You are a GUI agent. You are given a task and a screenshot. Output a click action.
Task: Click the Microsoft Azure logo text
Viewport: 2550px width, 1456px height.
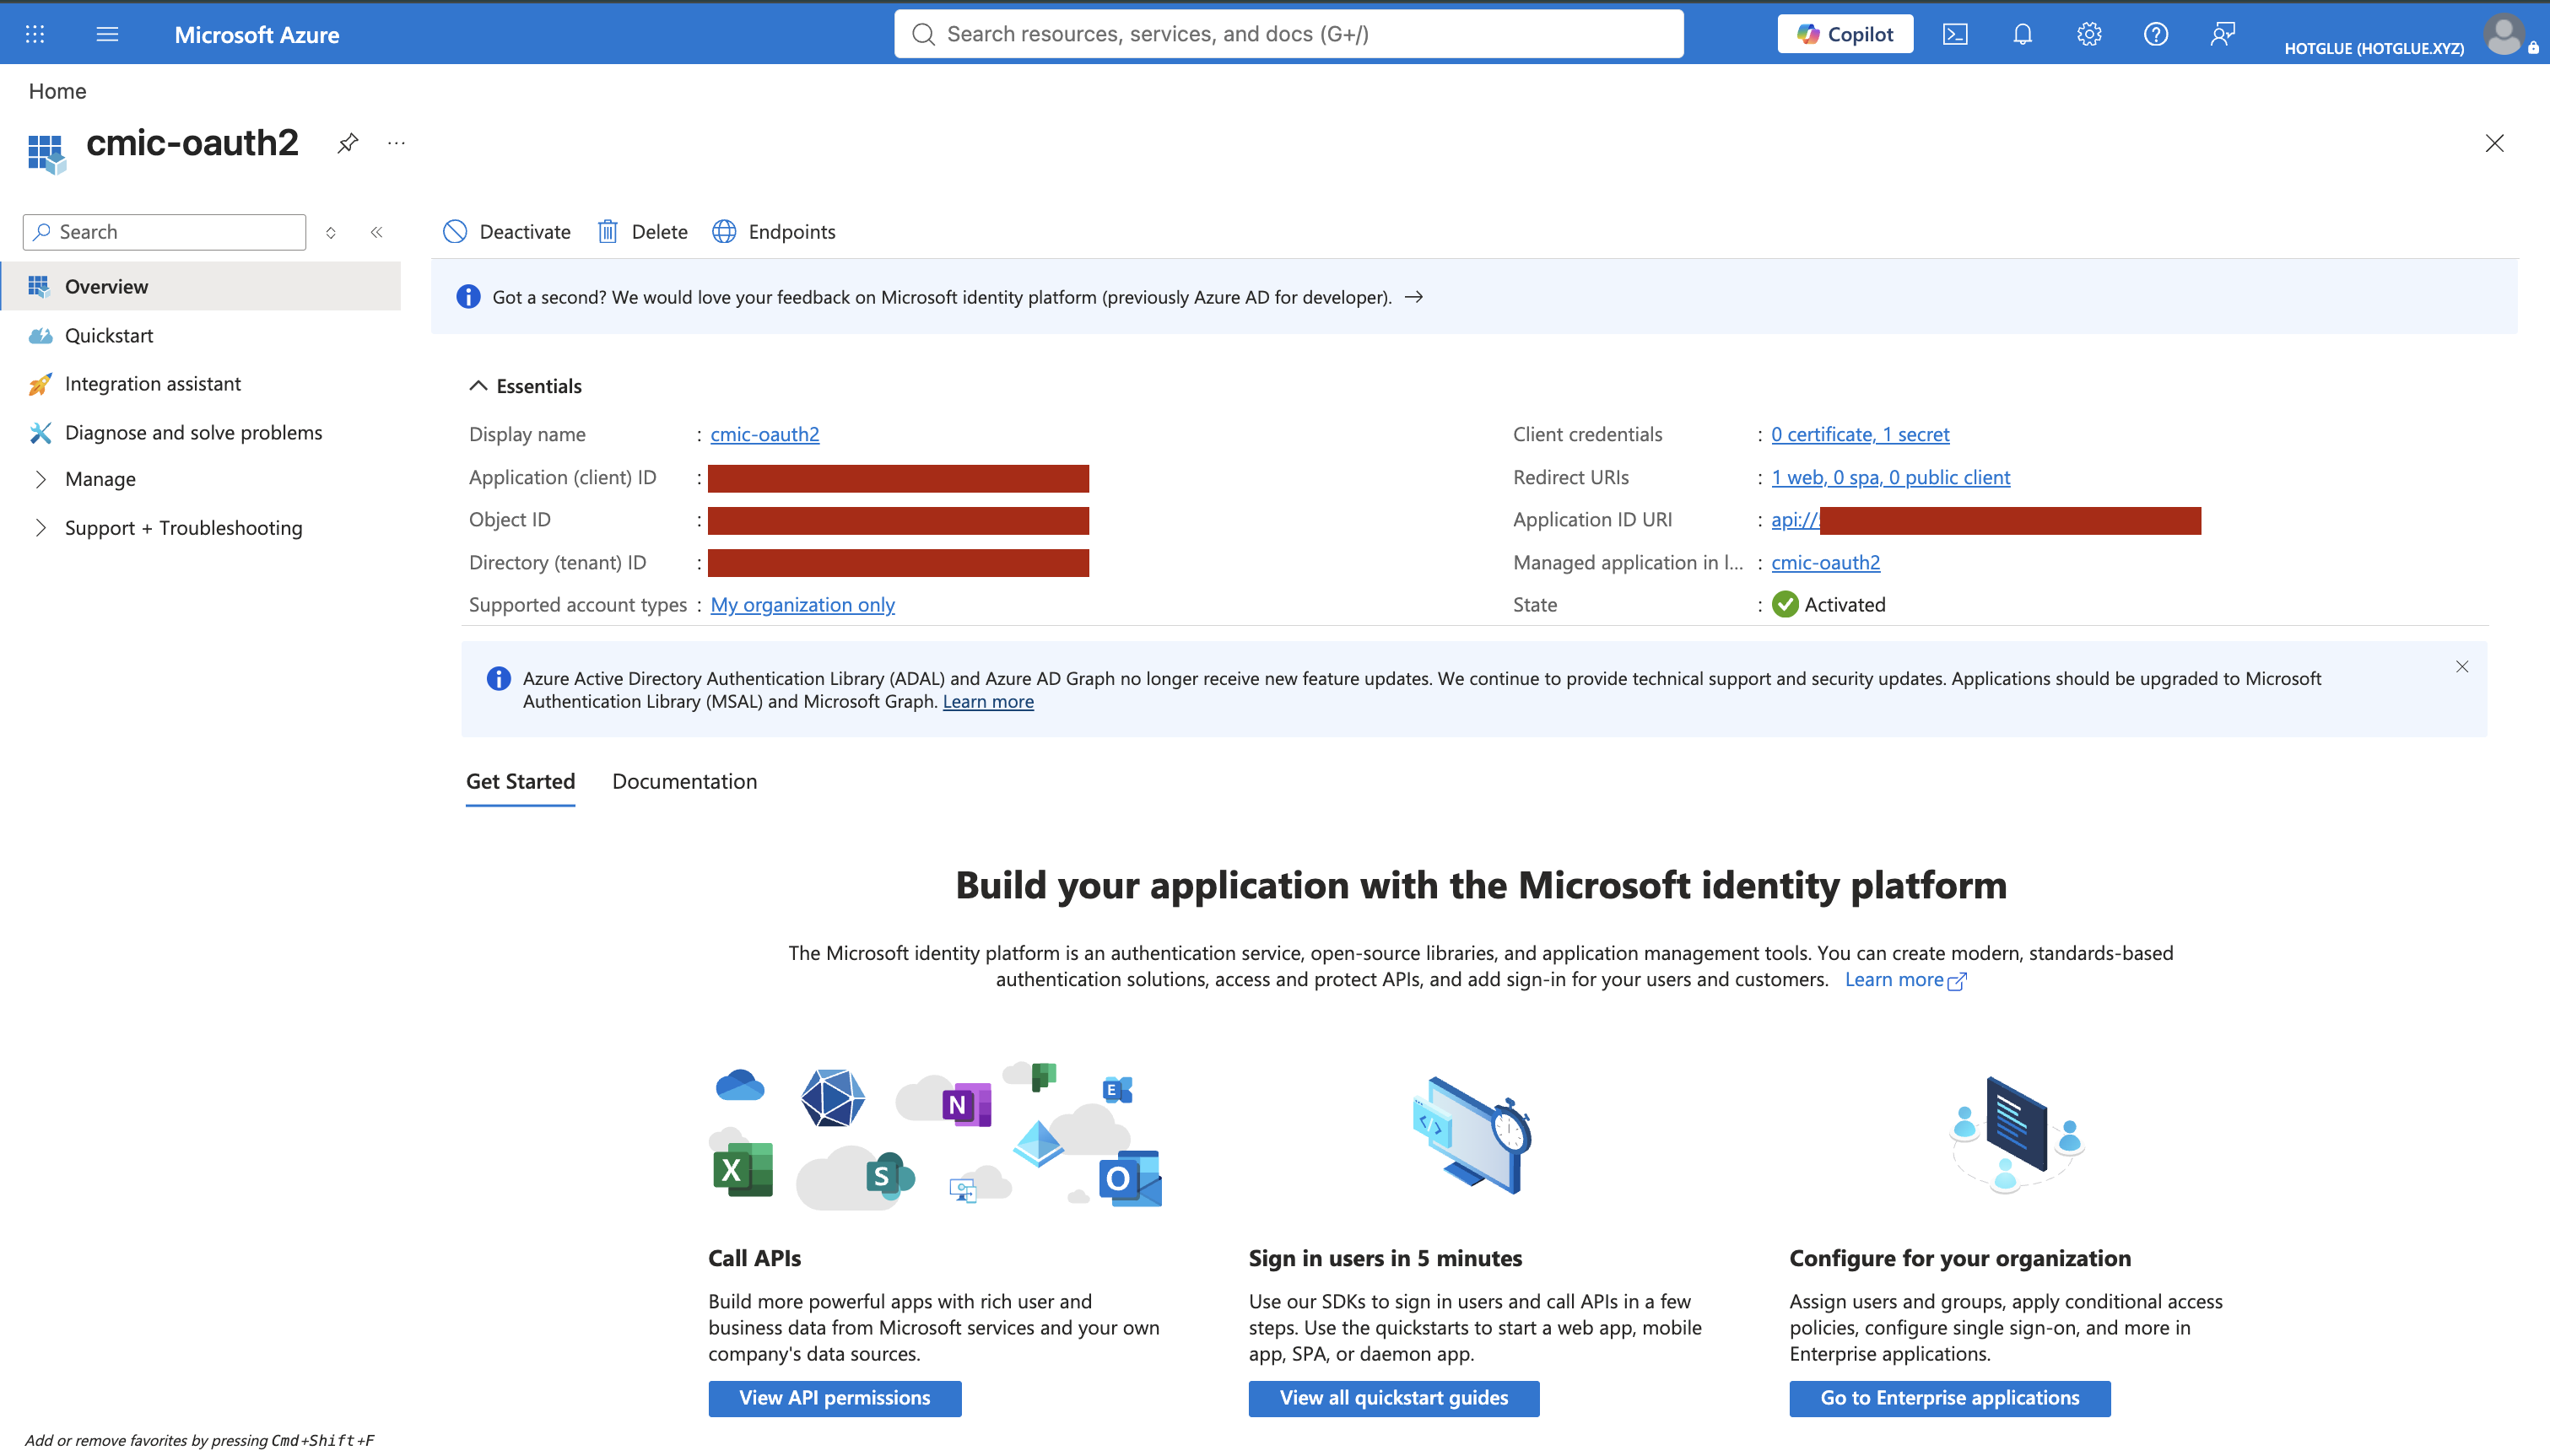pos(257,34)
